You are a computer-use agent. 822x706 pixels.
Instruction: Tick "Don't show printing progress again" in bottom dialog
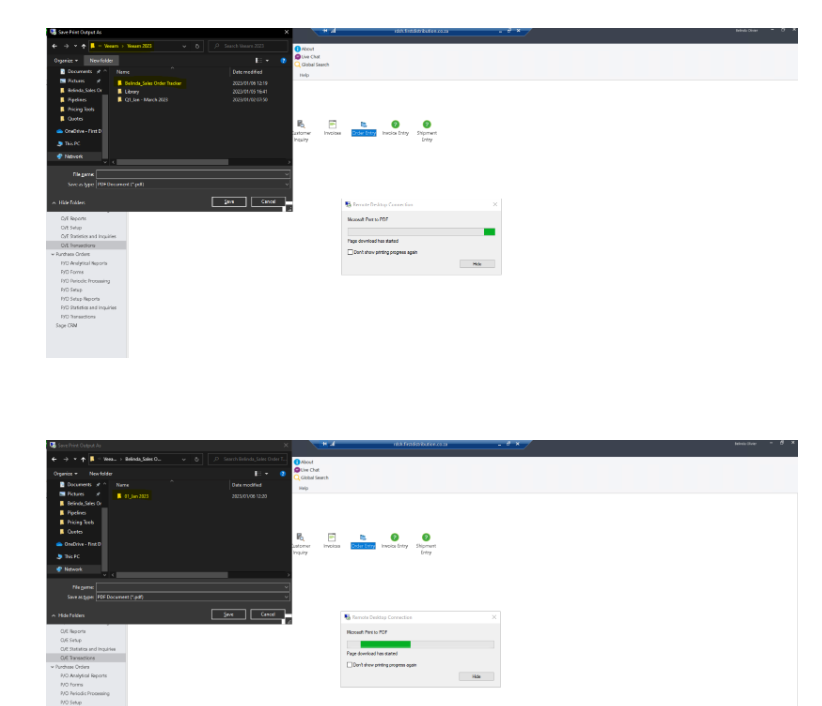pyautogui.click(x=349, y=665)
